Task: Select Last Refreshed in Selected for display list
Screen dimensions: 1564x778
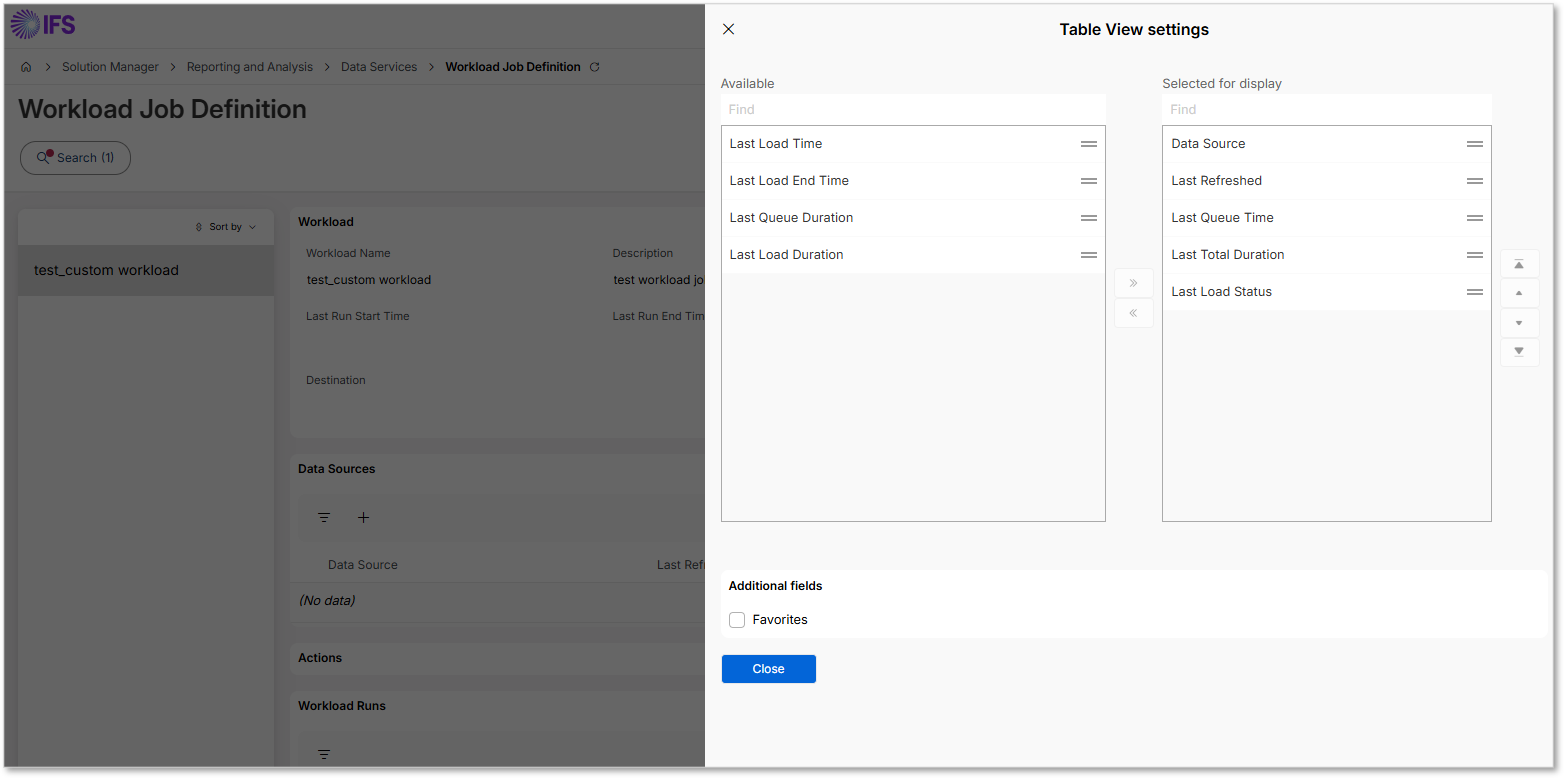Action: (1326, 181)
